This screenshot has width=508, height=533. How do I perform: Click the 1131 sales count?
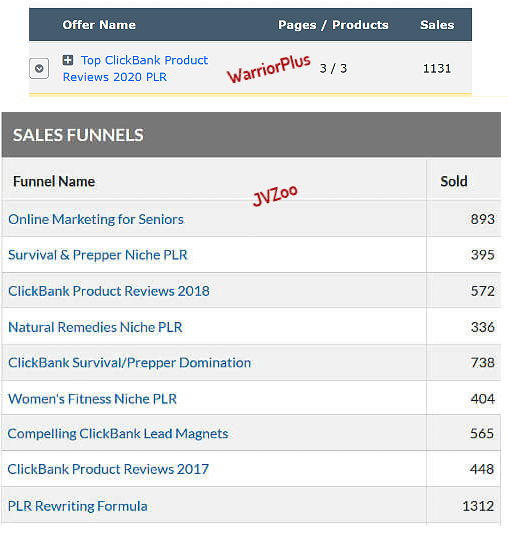click(437, 69)
